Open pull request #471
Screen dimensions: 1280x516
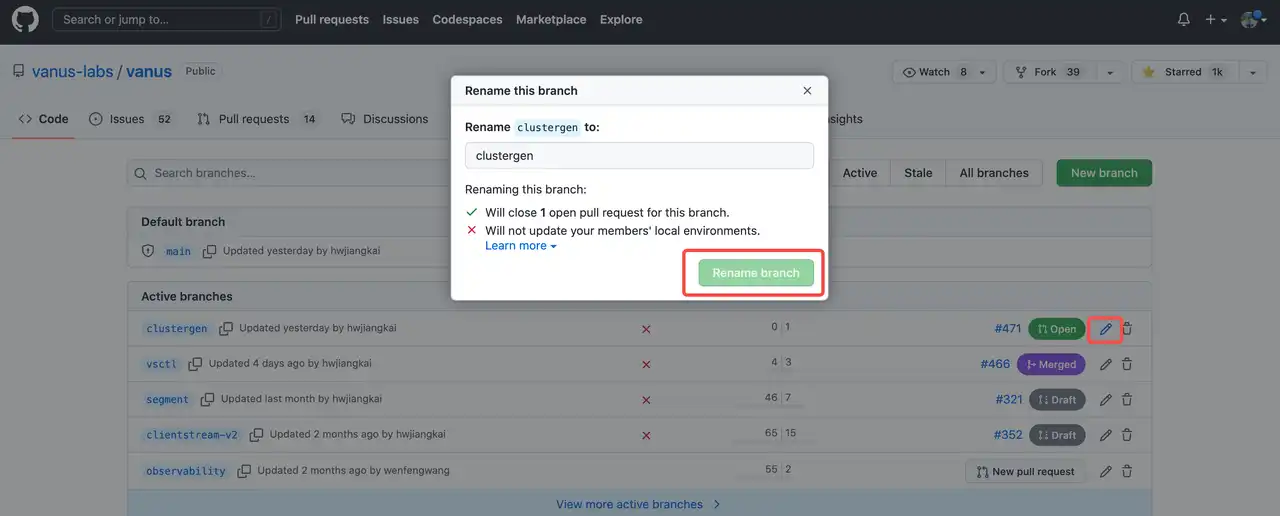(1008, 328)
